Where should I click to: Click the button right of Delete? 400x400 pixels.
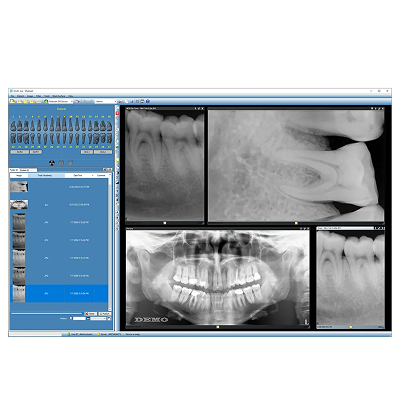105,314
